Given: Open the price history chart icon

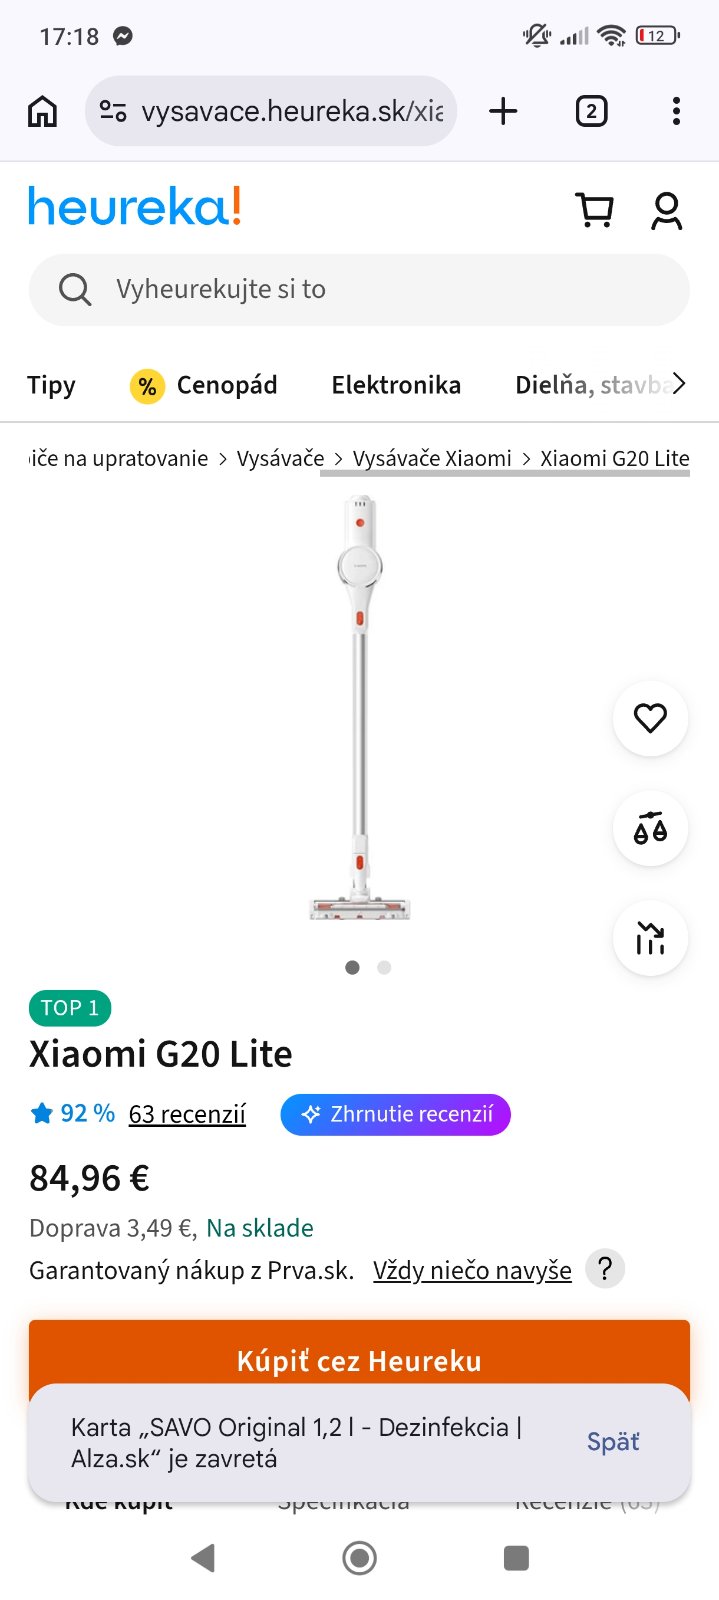Looking at the screenshot, I should (x=650, y=938).
